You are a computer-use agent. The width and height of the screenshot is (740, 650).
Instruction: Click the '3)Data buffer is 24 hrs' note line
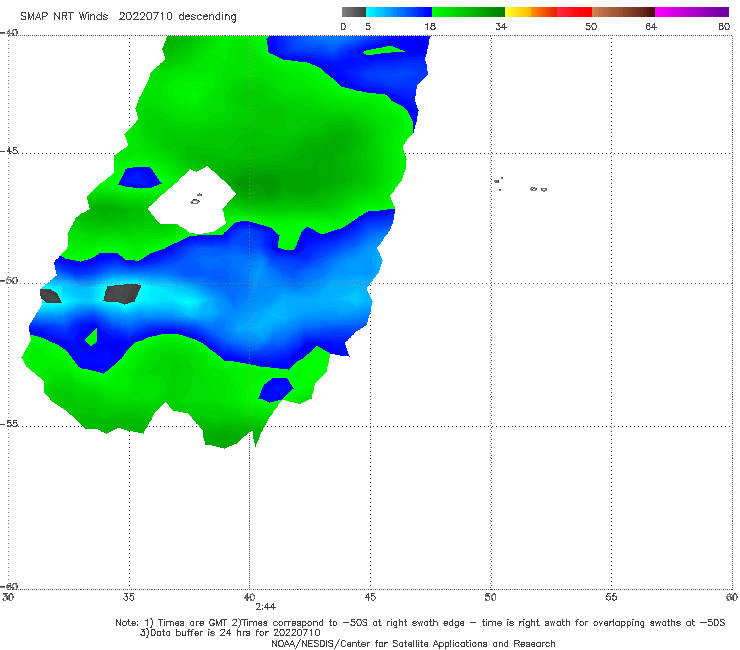pyautogui.click(x=230, y=633)
